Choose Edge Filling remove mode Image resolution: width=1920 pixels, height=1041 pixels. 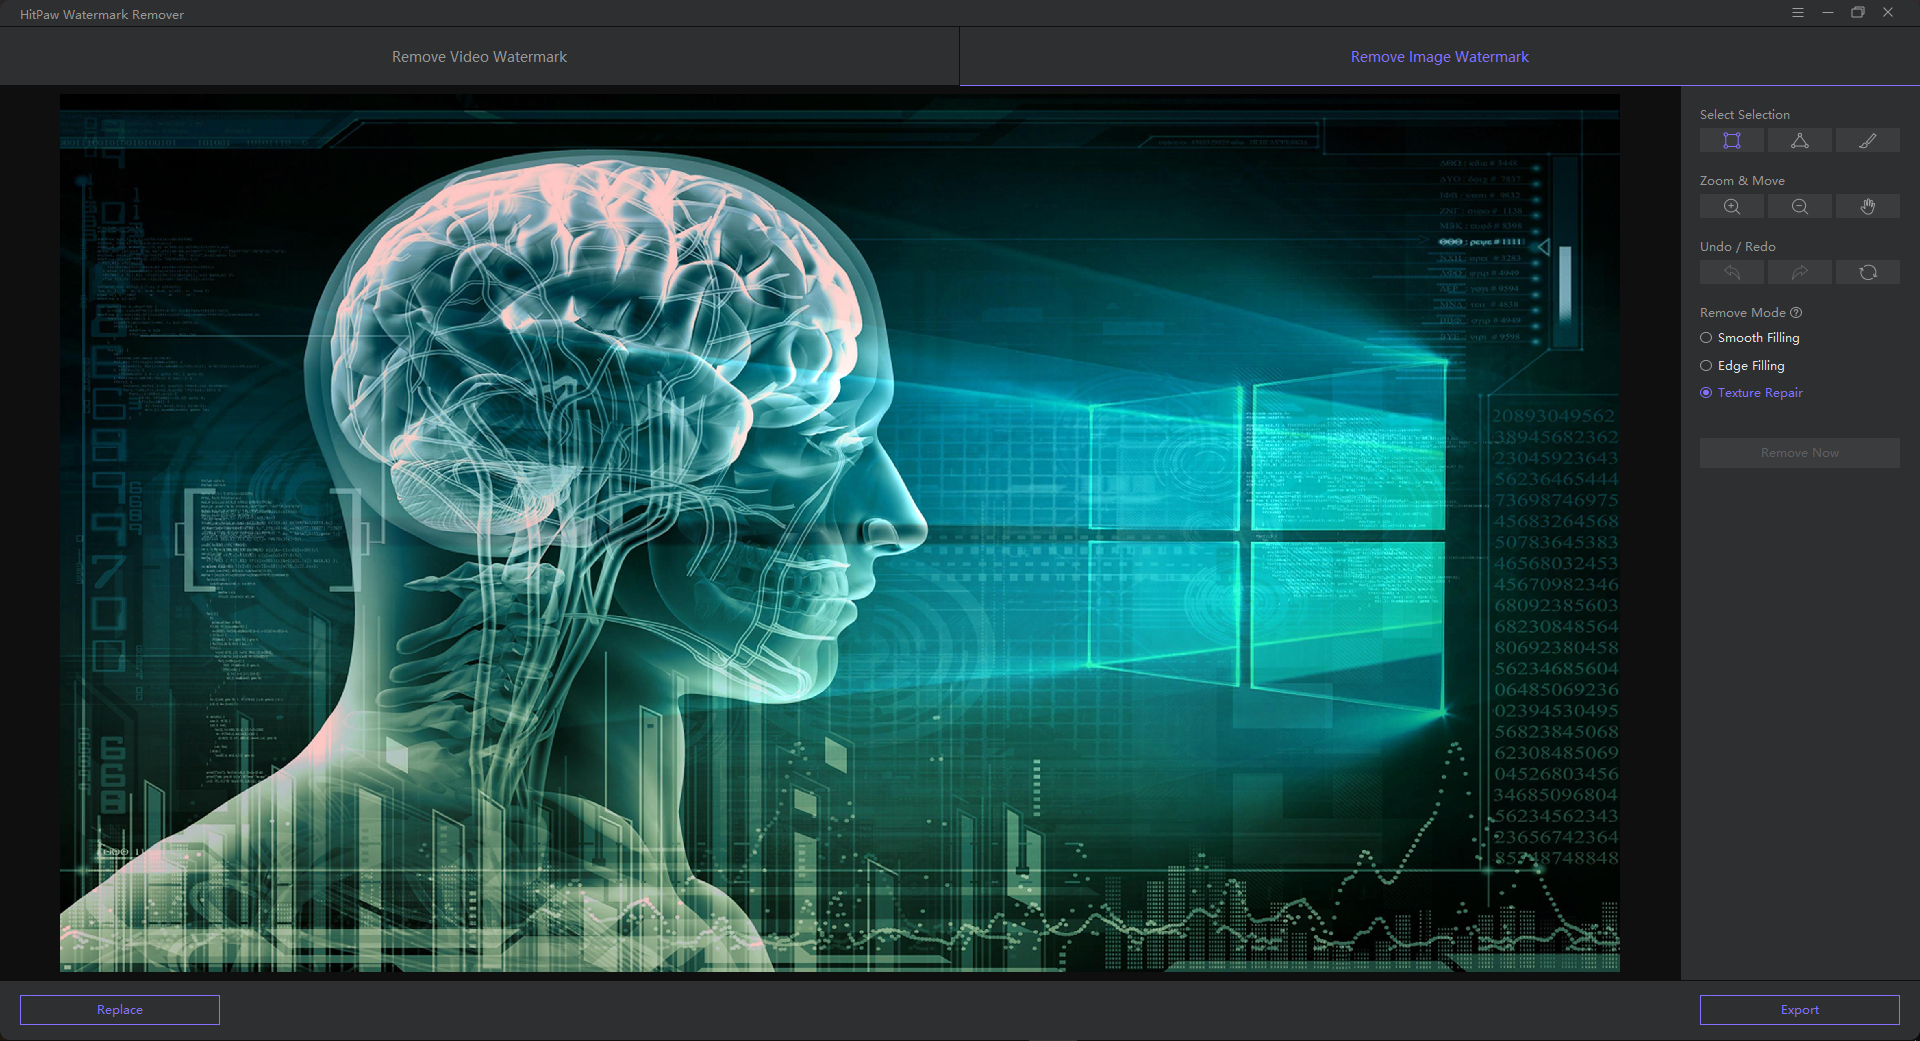coord(1742,366)
